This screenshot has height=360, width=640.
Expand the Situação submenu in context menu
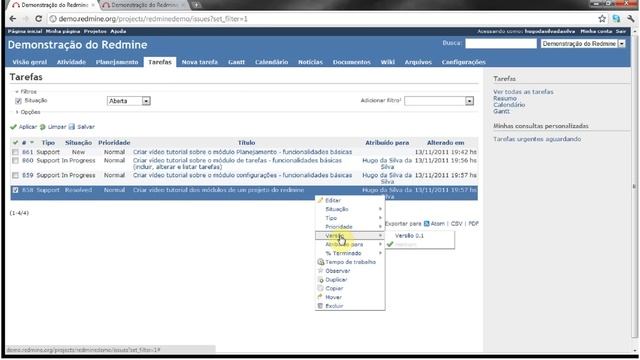pos(350,209)
